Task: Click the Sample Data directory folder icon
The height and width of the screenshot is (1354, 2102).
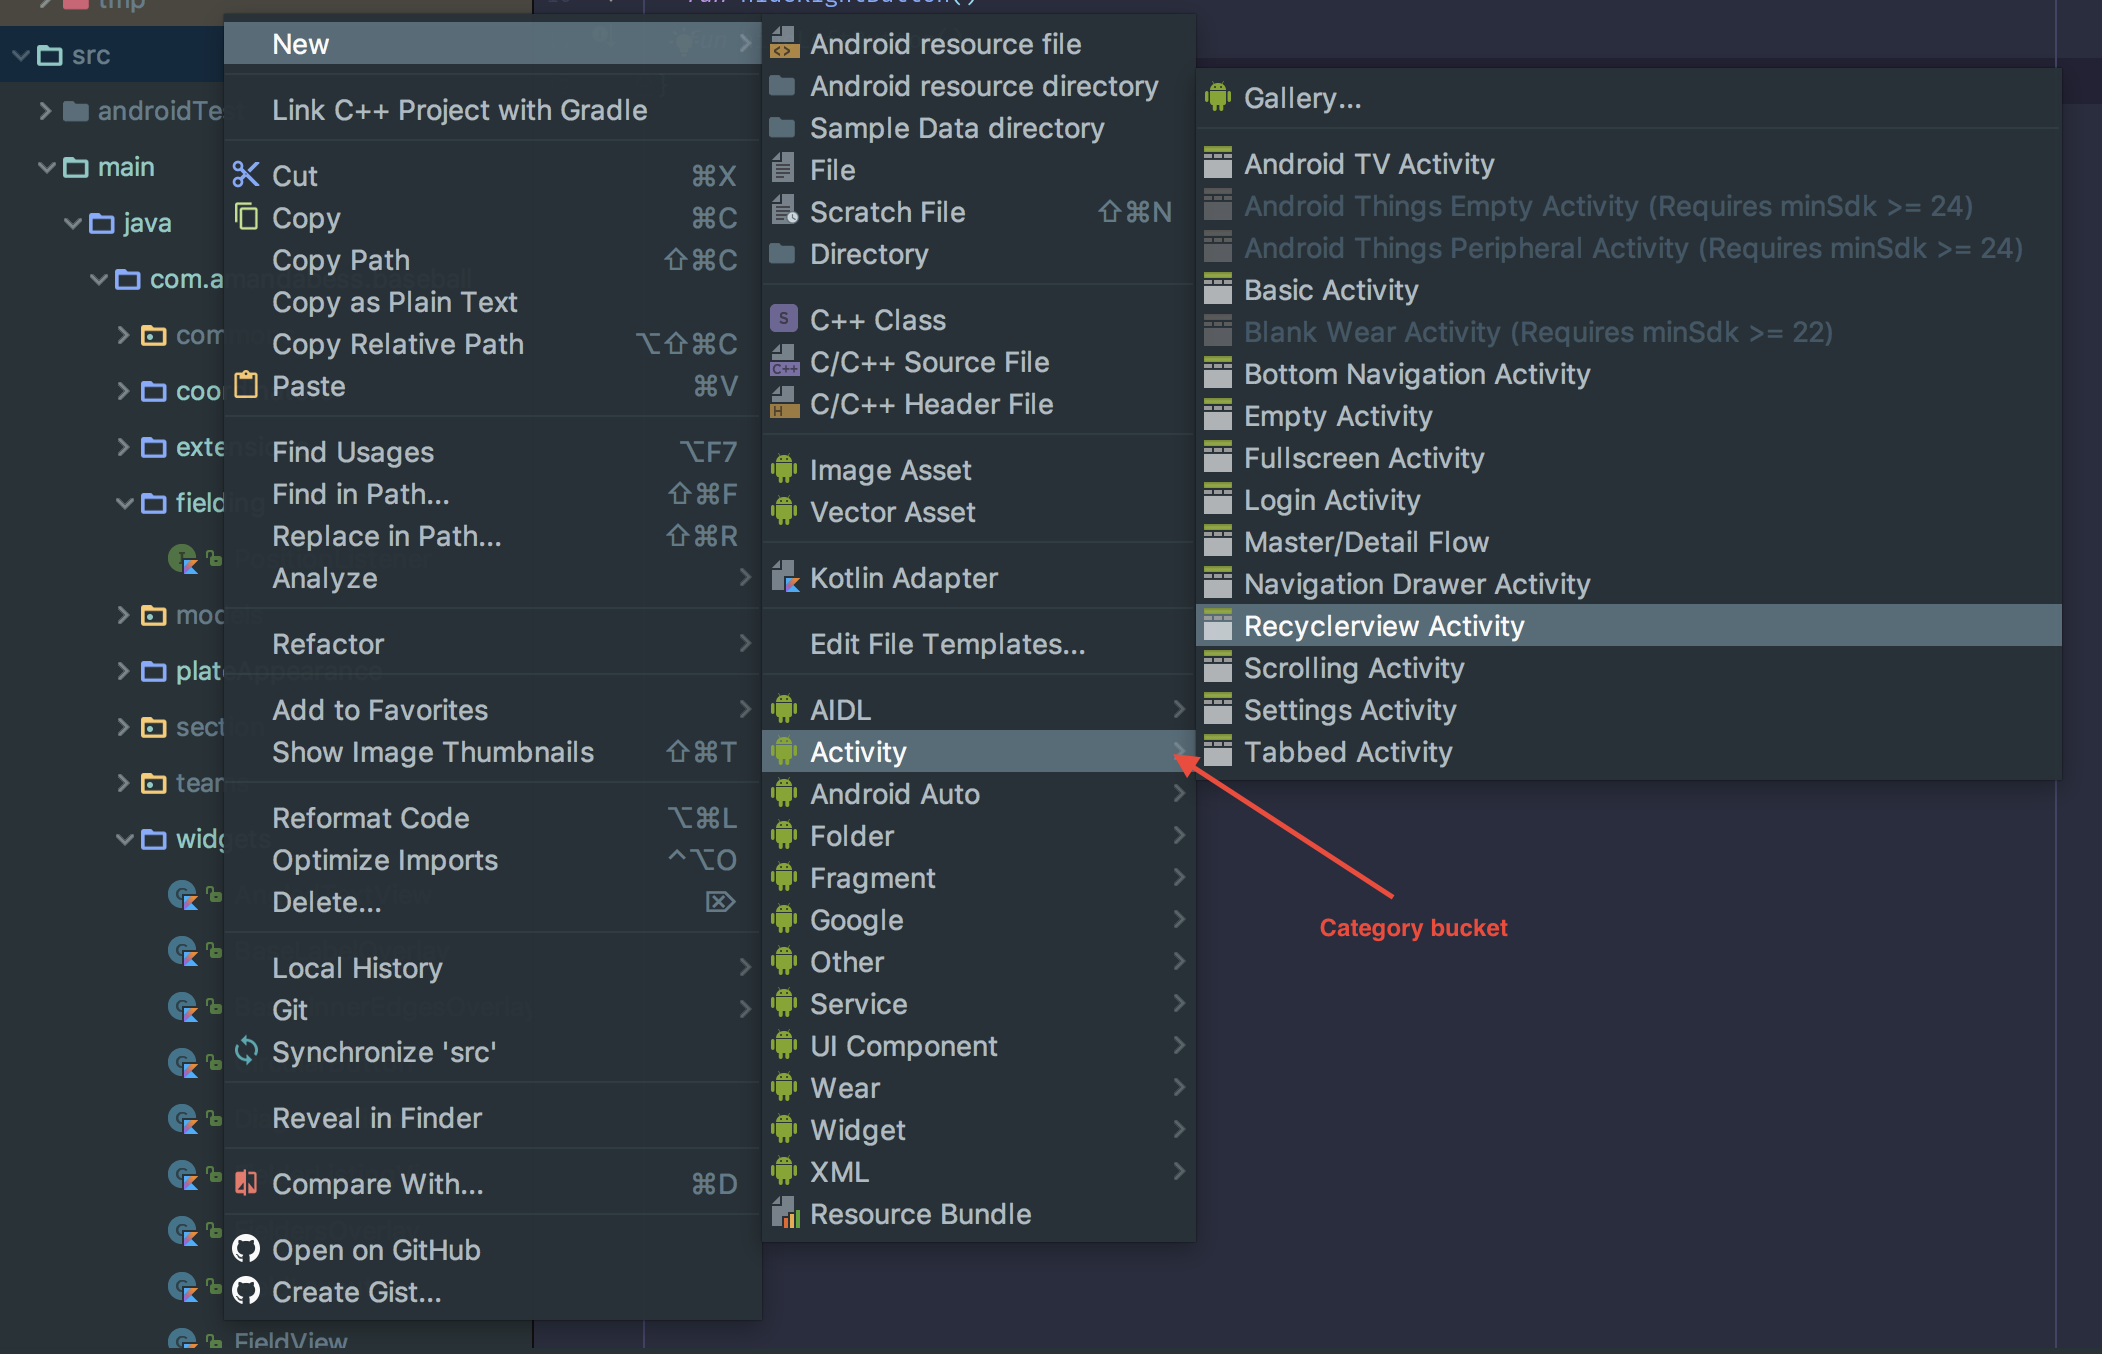Action: pyautogui.click(x=783, y=127)
